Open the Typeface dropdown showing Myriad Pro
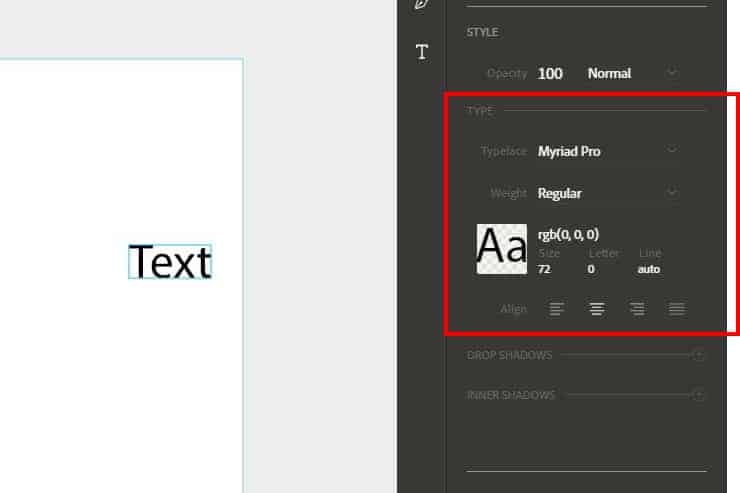This screenshot has width=740, height=493. coord(607,151)
